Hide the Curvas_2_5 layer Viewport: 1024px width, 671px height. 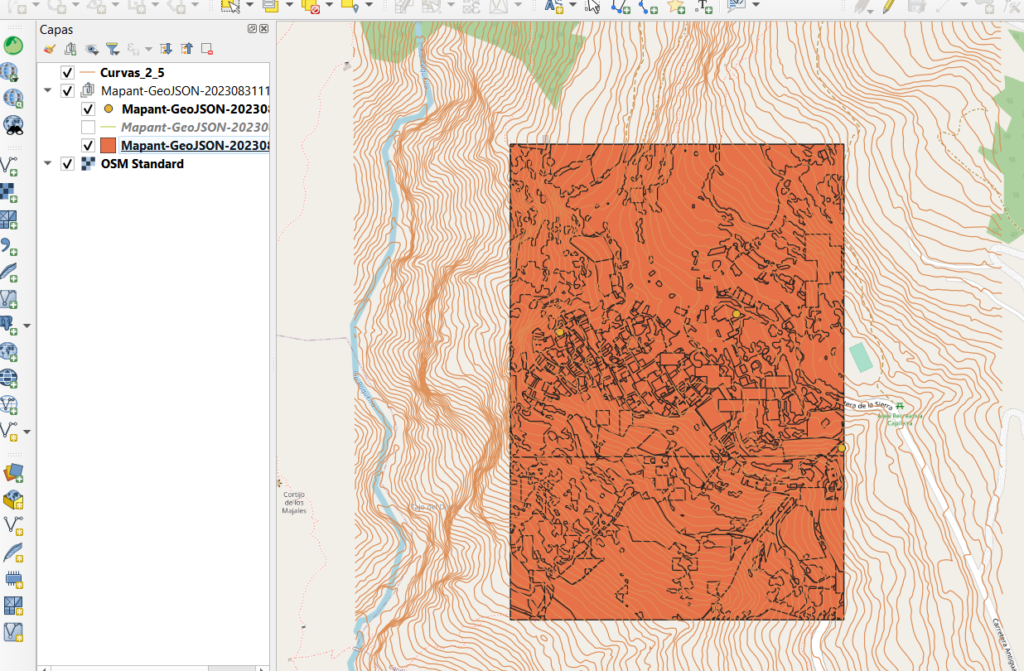tap(66, 72)
